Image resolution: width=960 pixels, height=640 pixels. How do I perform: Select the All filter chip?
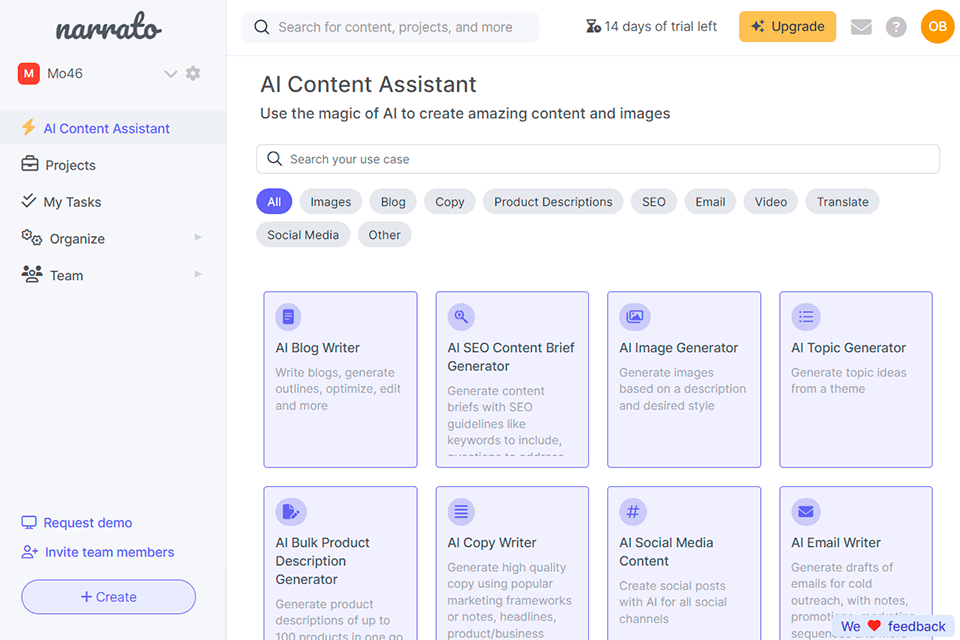click(274, 201)
